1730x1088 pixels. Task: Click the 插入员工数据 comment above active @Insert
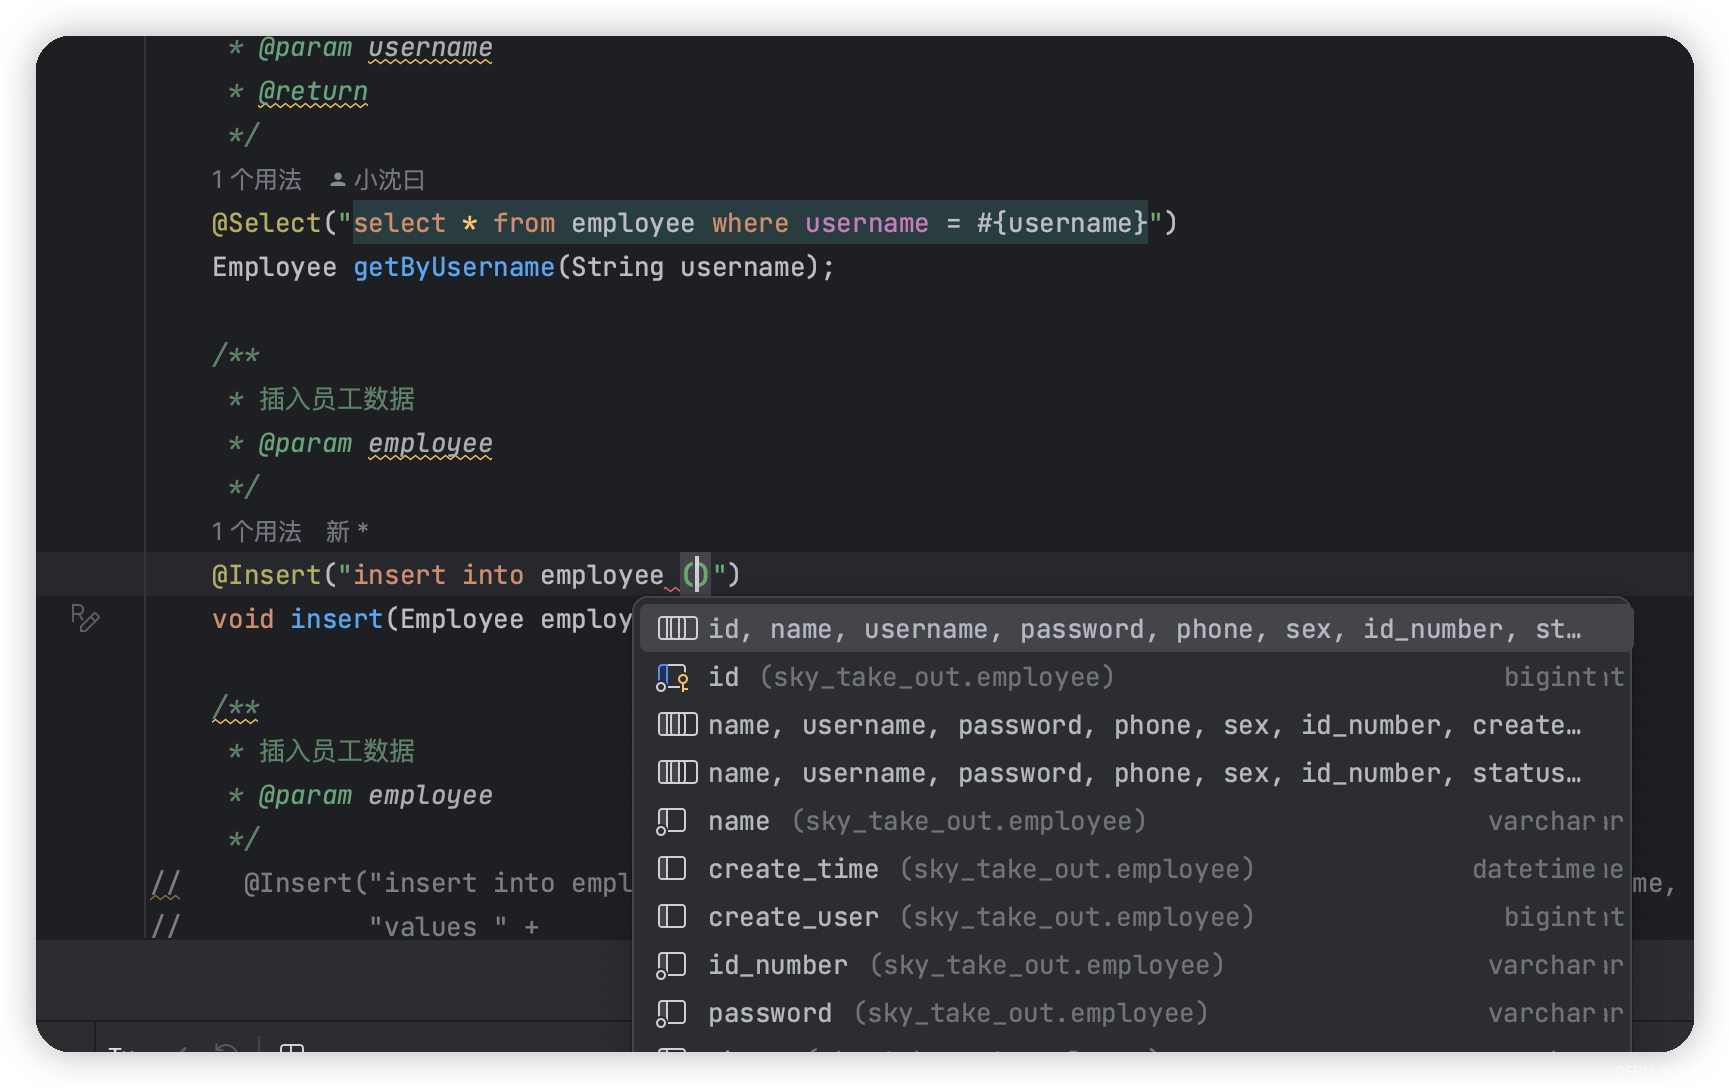(x=337, y=399)
